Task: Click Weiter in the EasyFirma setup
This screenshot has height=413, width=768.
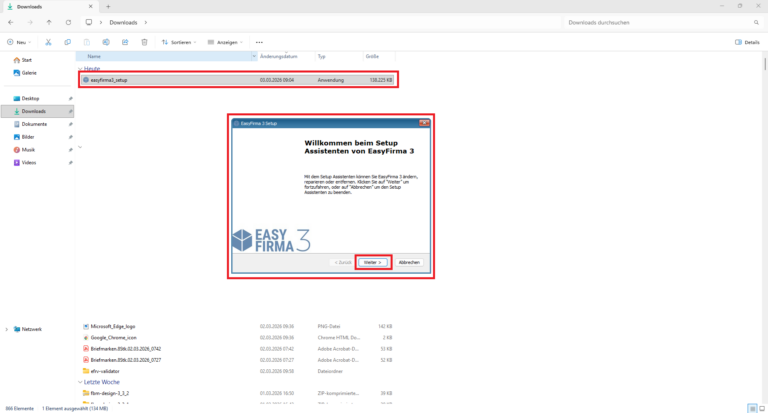Action: [x=373, y=263]
